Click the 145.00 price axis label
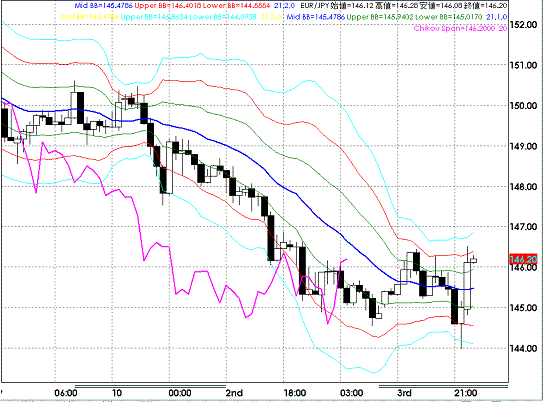Screen dimensions: 543x402 [523, 308]
